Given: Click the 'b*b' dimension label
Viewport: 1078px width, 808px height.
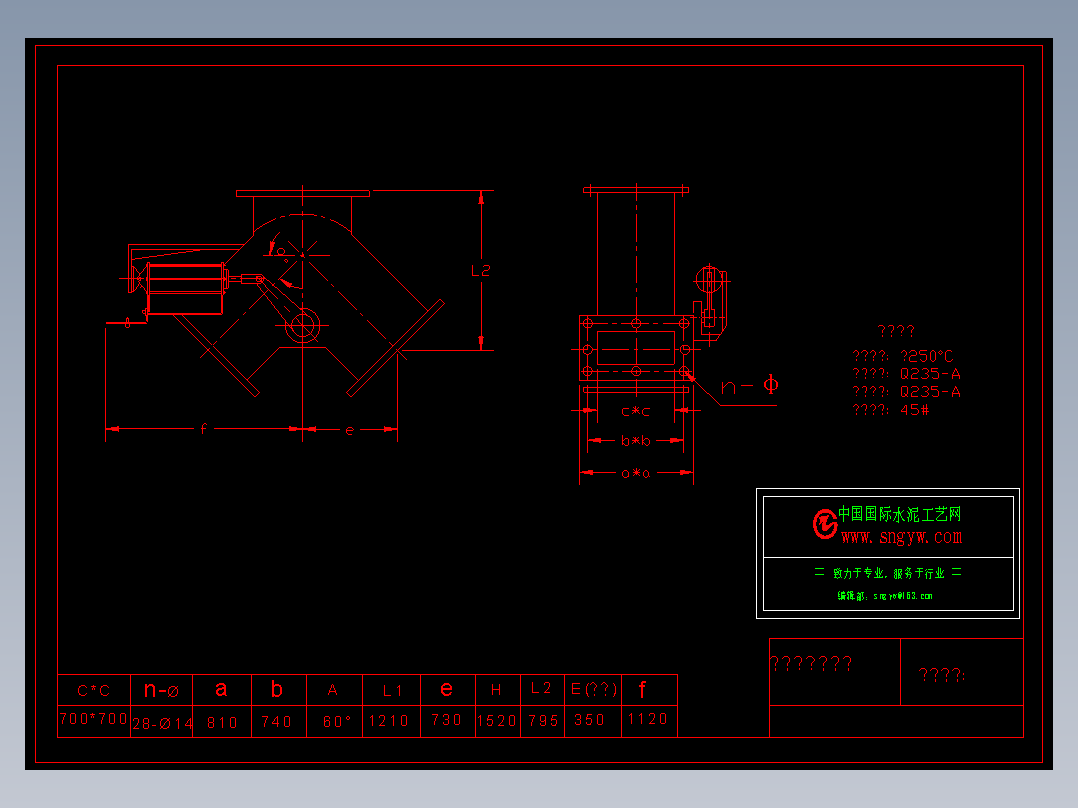Looking at the screenshot, I should (x=635, y=440).
